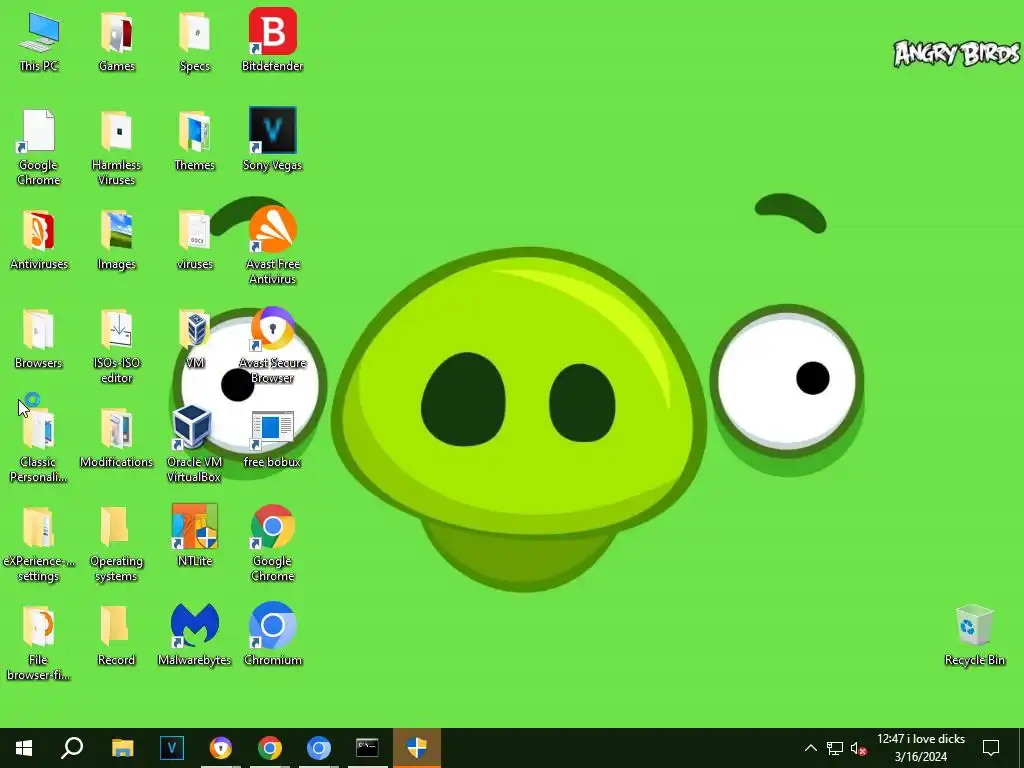Open network status tray icon

click(835, 748)
